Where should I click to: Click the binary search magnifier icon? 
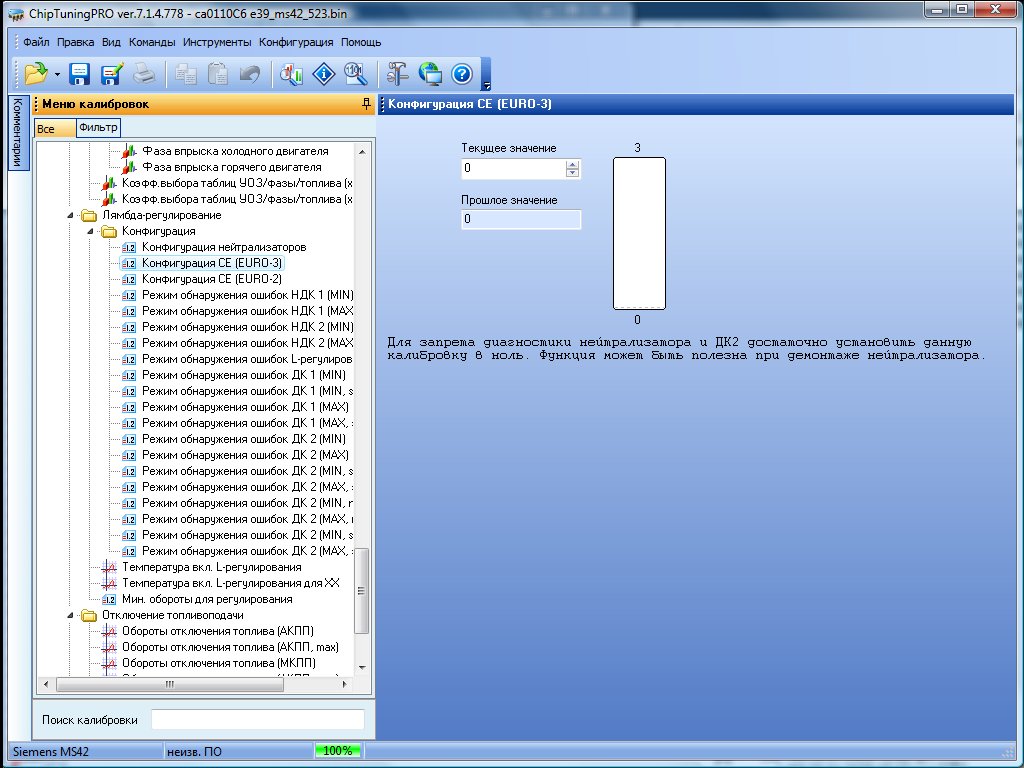355,73
